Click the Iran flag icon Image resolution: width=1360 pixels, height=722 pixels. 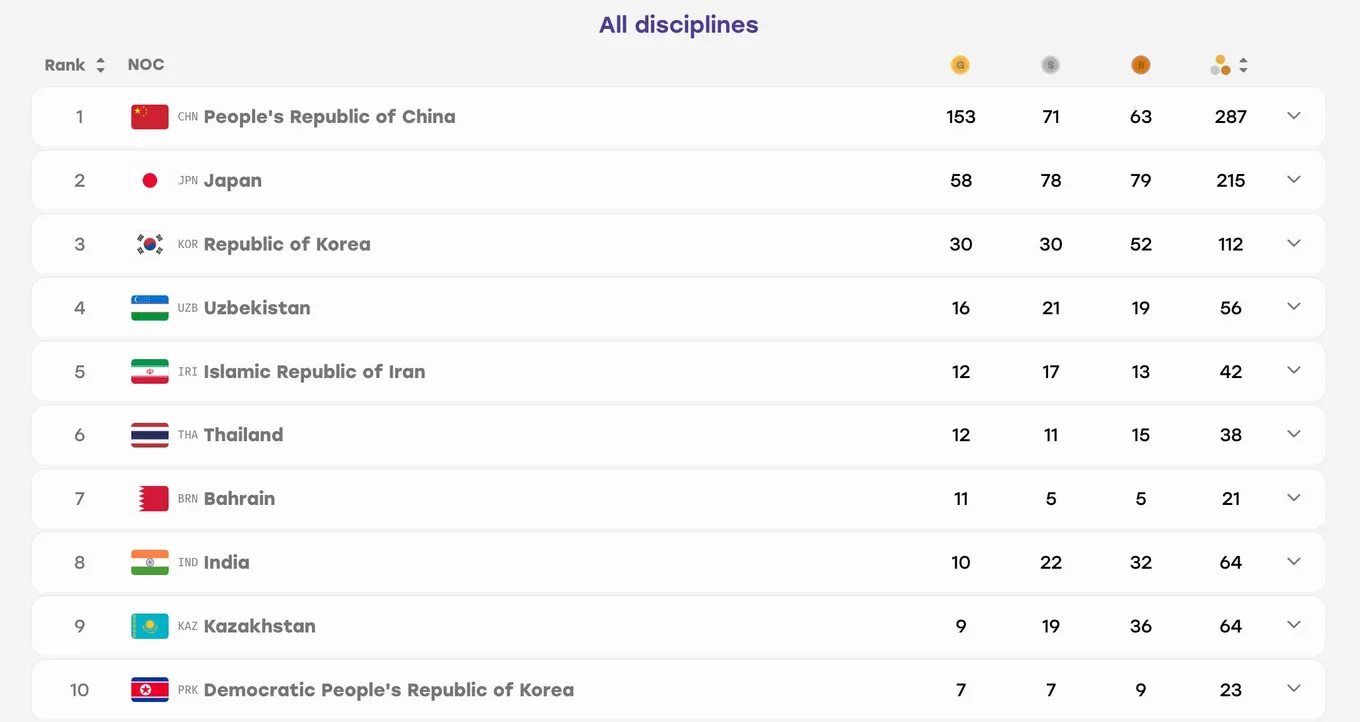pyautogui.click(x=150, y=372)
